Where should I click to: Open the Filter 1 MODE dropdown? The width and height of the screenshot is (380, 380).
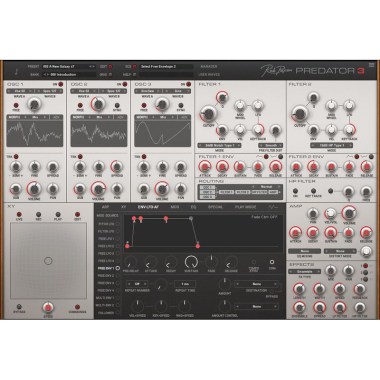(x=219, y=145)
